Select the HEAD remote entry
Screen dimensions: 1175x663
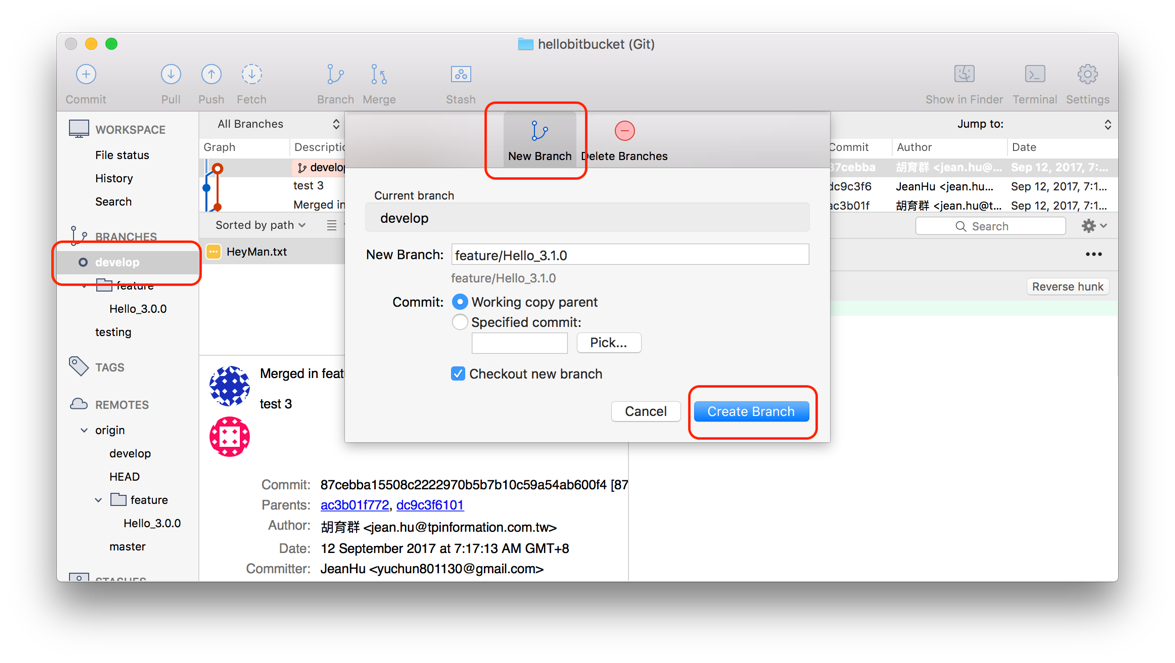pos(124,476)
